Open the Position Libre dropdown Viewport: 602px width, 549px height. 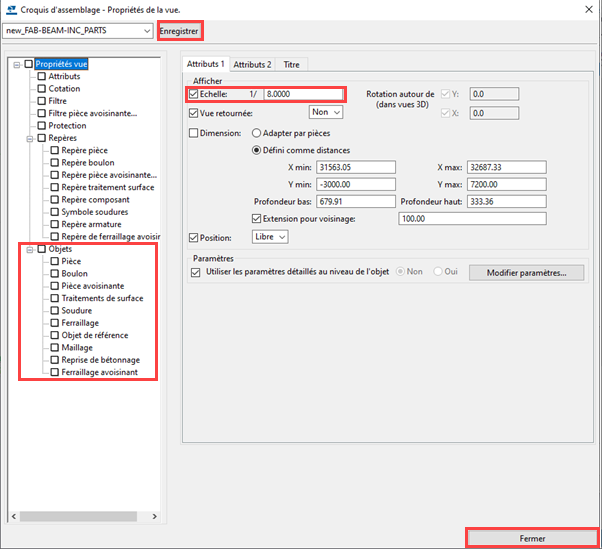(268, 237)
